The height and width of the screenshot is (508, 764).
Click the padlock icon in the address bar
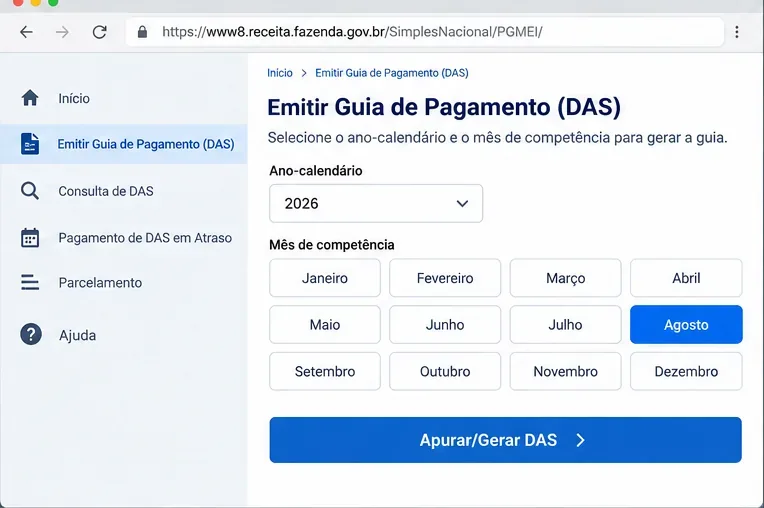coord(142,32)
